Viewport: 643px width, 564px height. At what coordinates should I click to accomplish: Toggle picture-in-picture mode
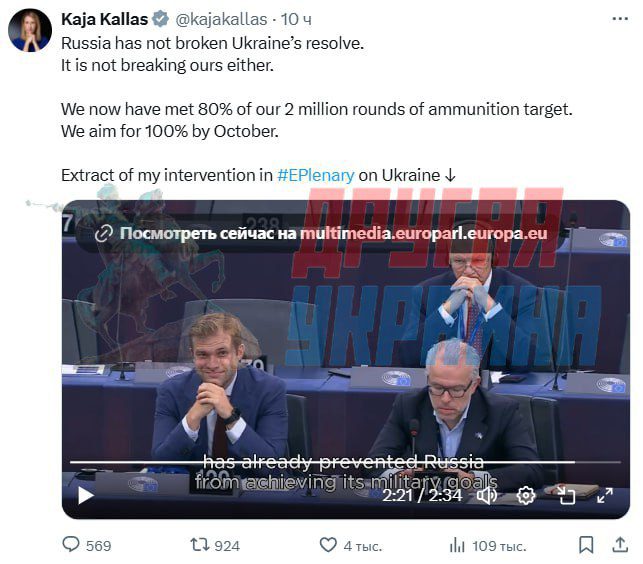tap(565, 495)
